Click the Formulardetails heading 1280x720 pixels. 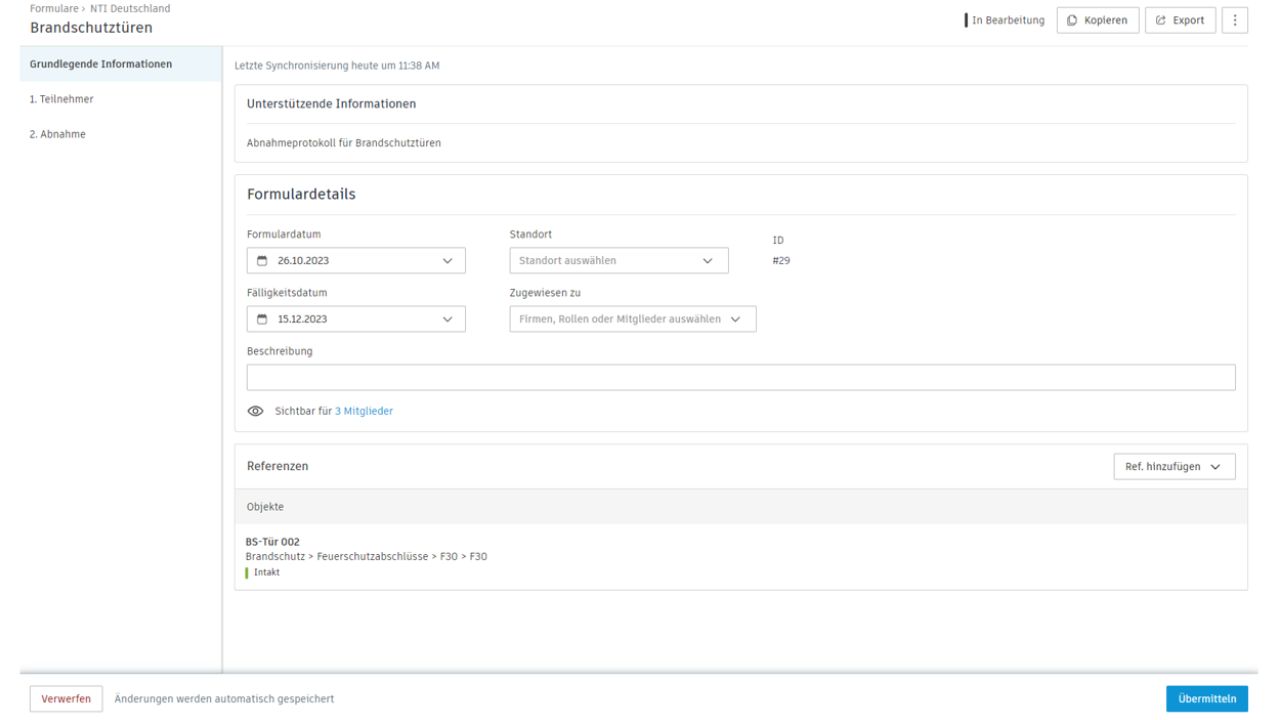[x=301, y=194]
